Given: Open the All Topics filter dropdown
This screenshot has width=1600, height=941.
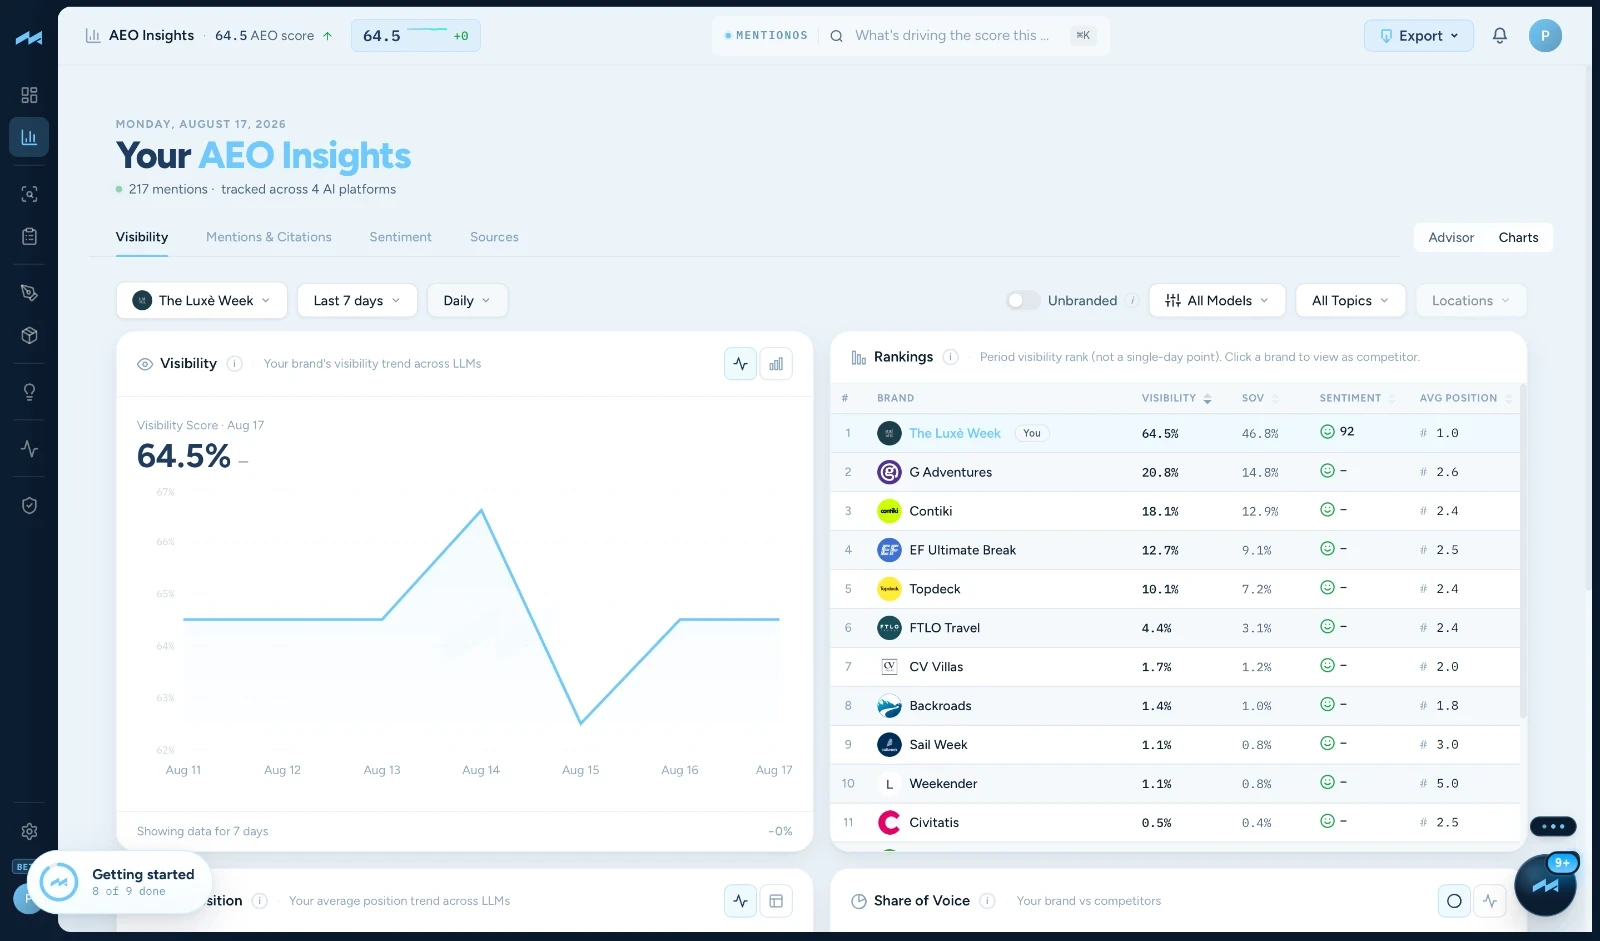Looking at the screenshot, I should pos(1351,301).
